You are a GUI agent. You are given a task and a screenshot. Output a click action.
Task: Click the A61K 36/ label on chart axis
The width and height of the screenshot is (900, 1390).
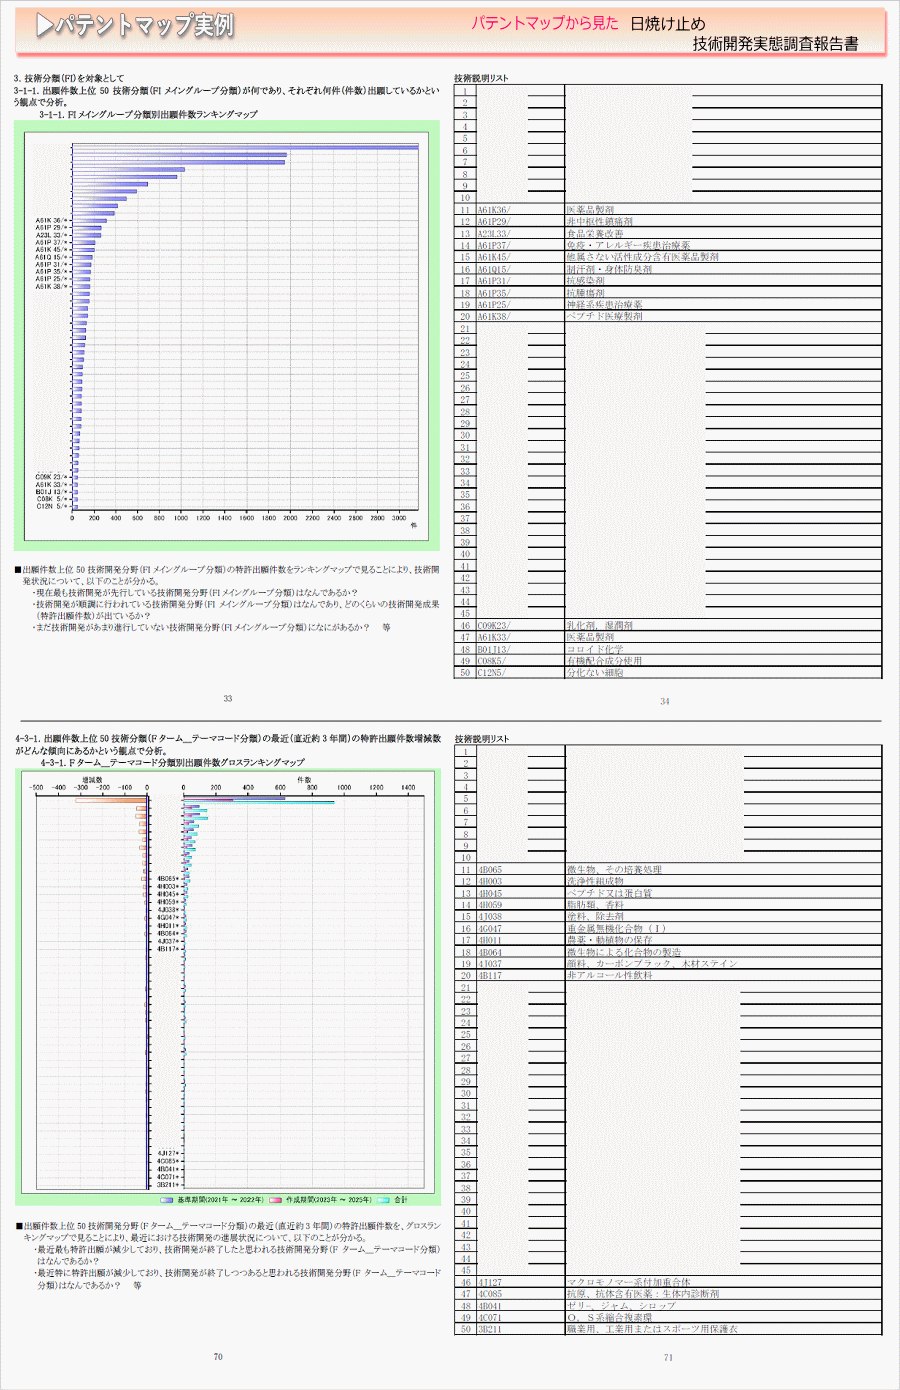(51, 220)
